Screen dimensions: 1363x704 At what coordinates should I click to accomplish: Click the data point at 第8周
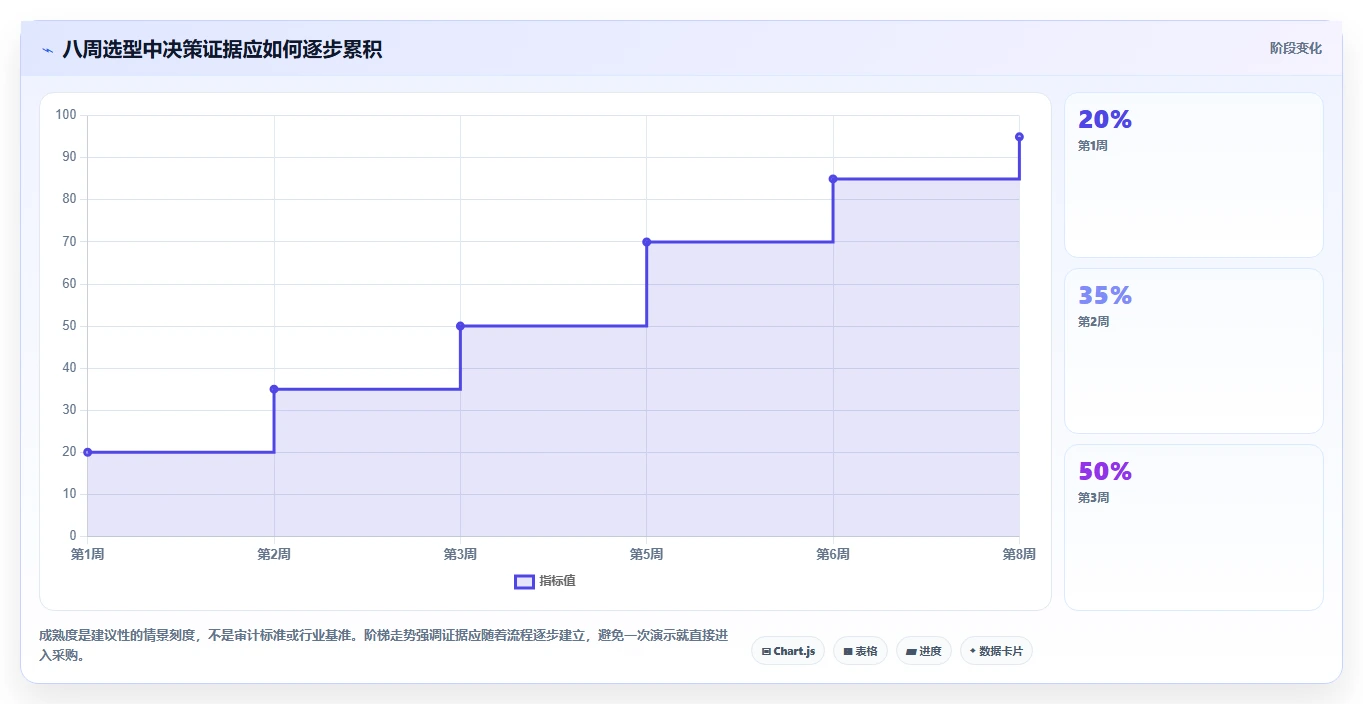pyautogui.click(x=1019, y=137)
